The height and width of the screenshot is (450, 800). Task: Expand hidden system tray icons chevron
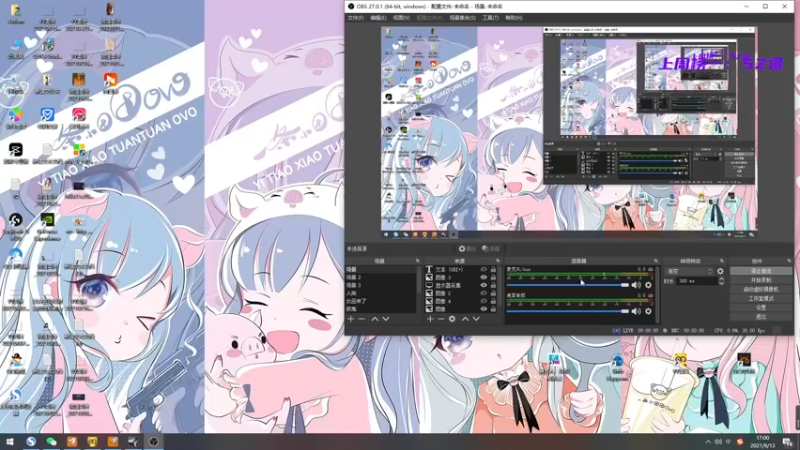pos(708,442)
